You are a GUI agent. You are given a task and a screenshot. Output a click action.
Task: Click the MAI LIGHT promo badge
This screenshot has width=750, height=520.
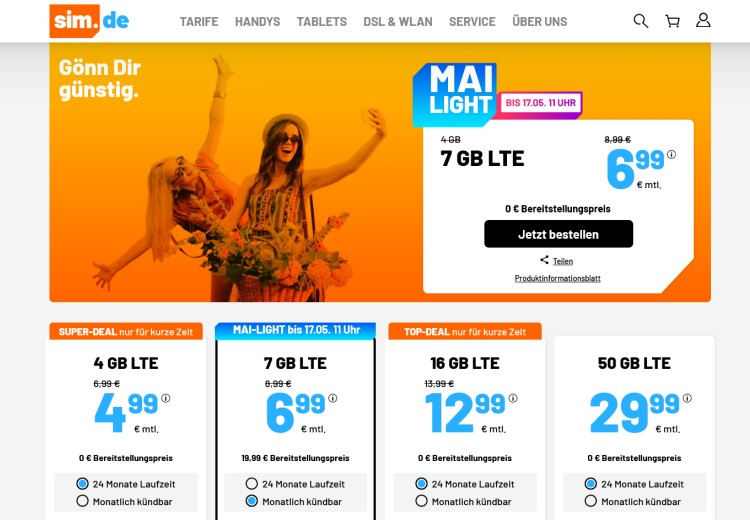coord(455,94)
